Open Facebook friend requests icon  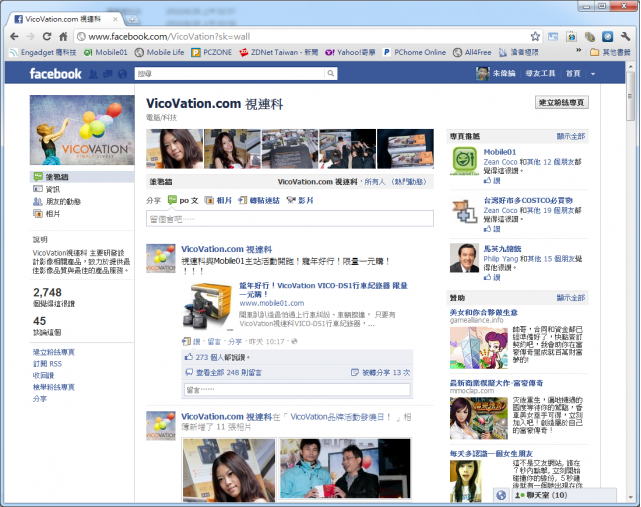[93, 74]
